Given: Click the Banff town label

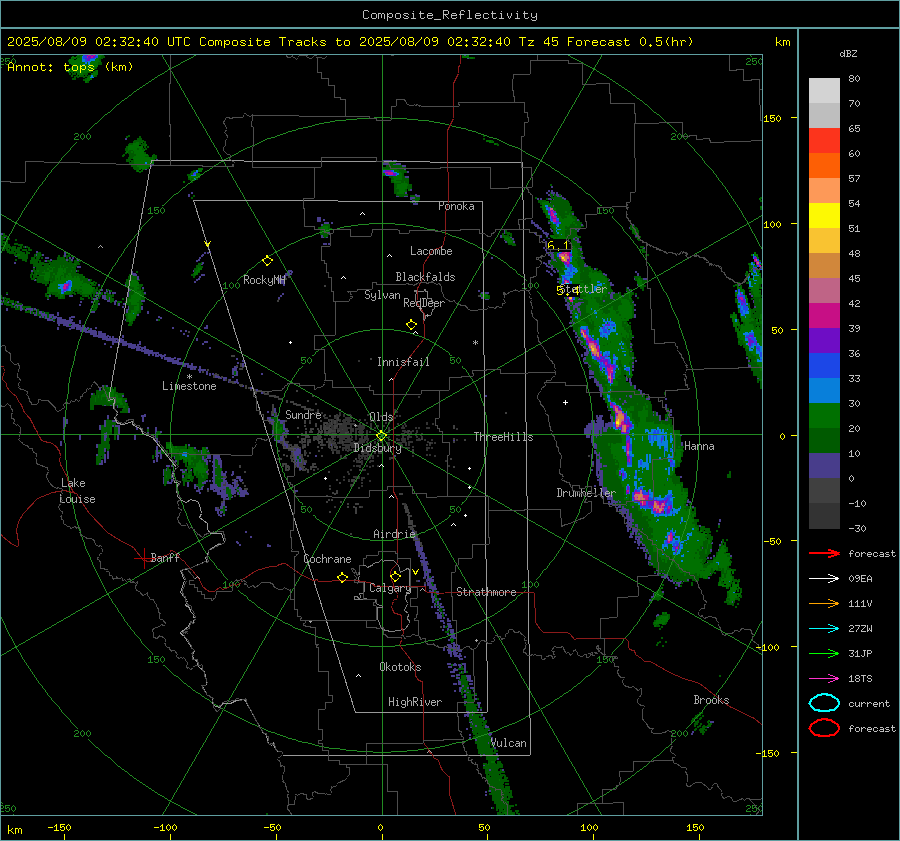Looking at the screenshot, I should 165,557.
